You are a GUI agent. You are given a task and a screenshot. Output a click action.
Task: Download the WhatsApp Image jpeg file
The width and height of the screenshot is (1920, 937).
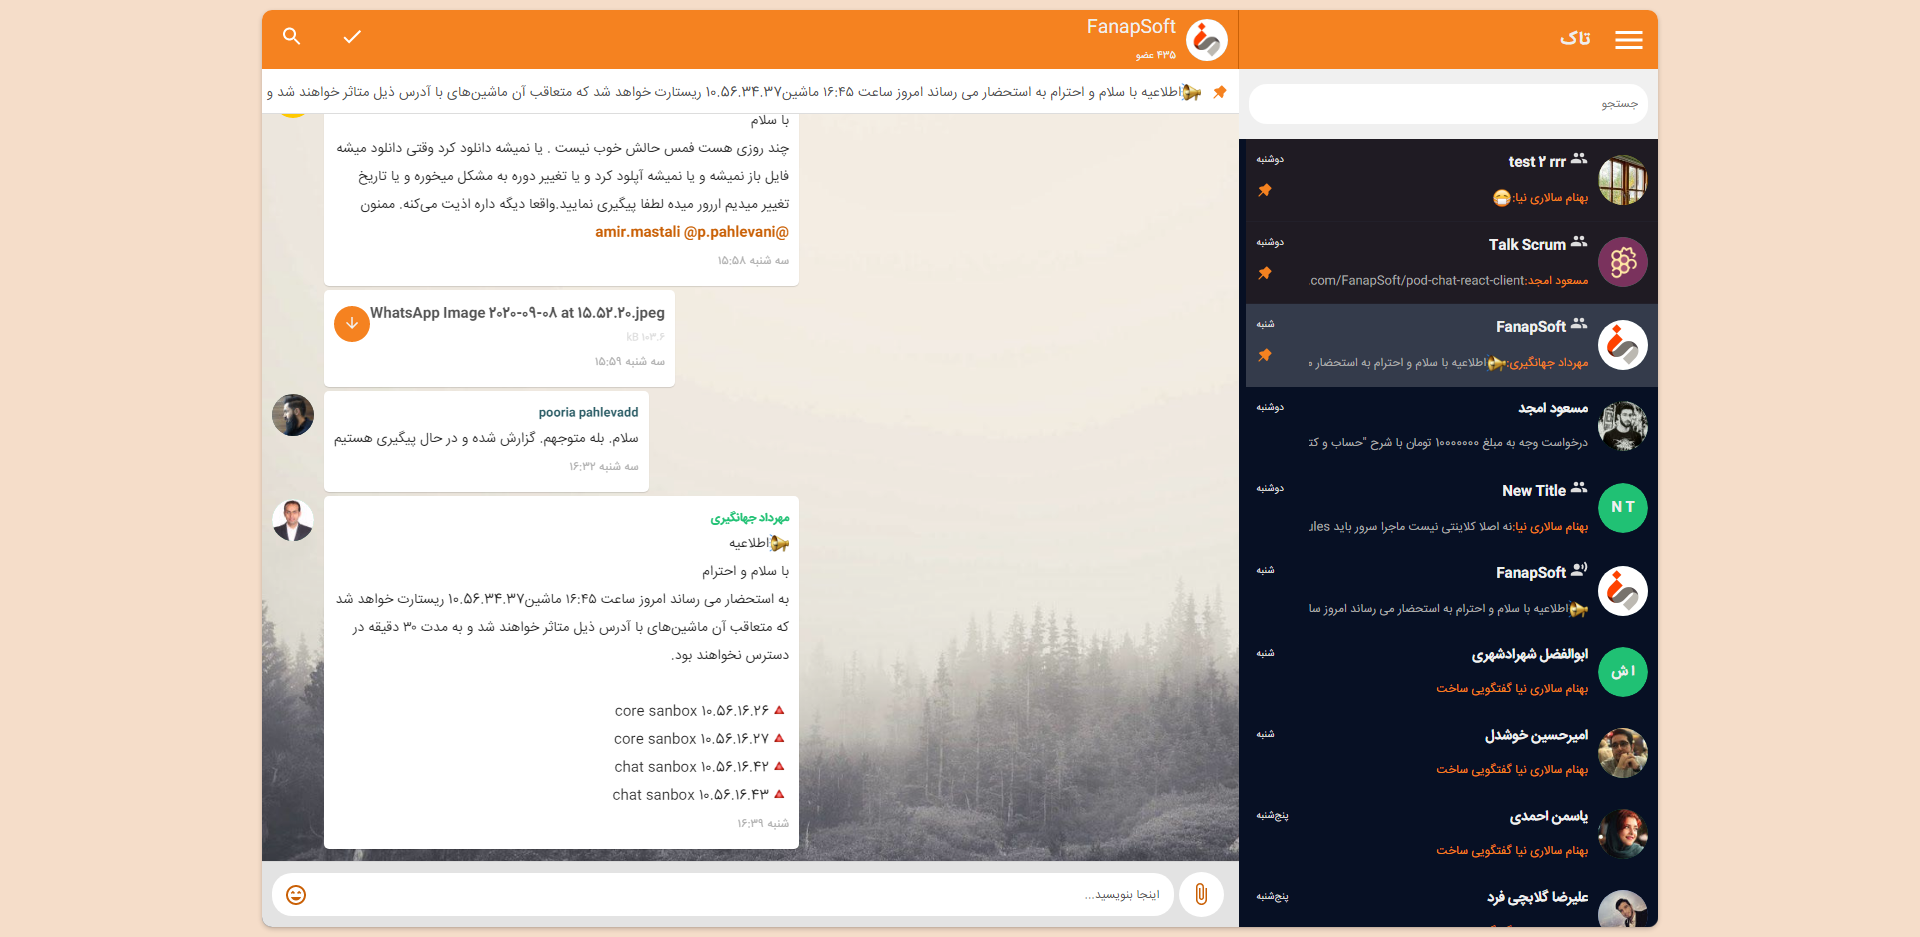(x=351, y=324)
